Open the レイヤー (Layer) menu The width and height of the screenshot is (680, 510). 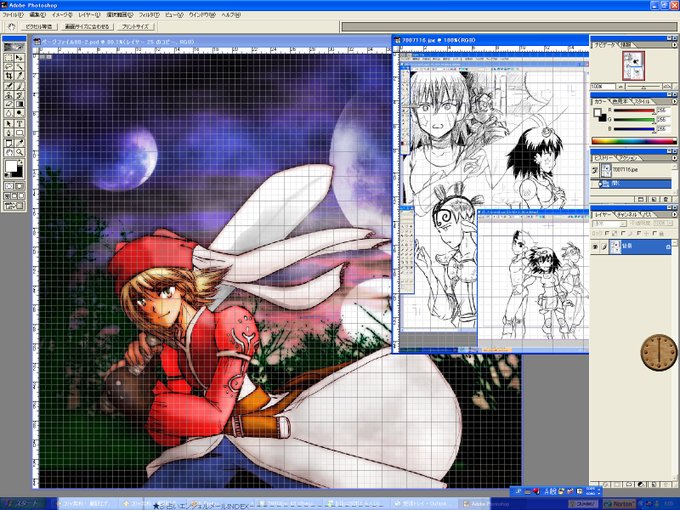tap(89, 15)
